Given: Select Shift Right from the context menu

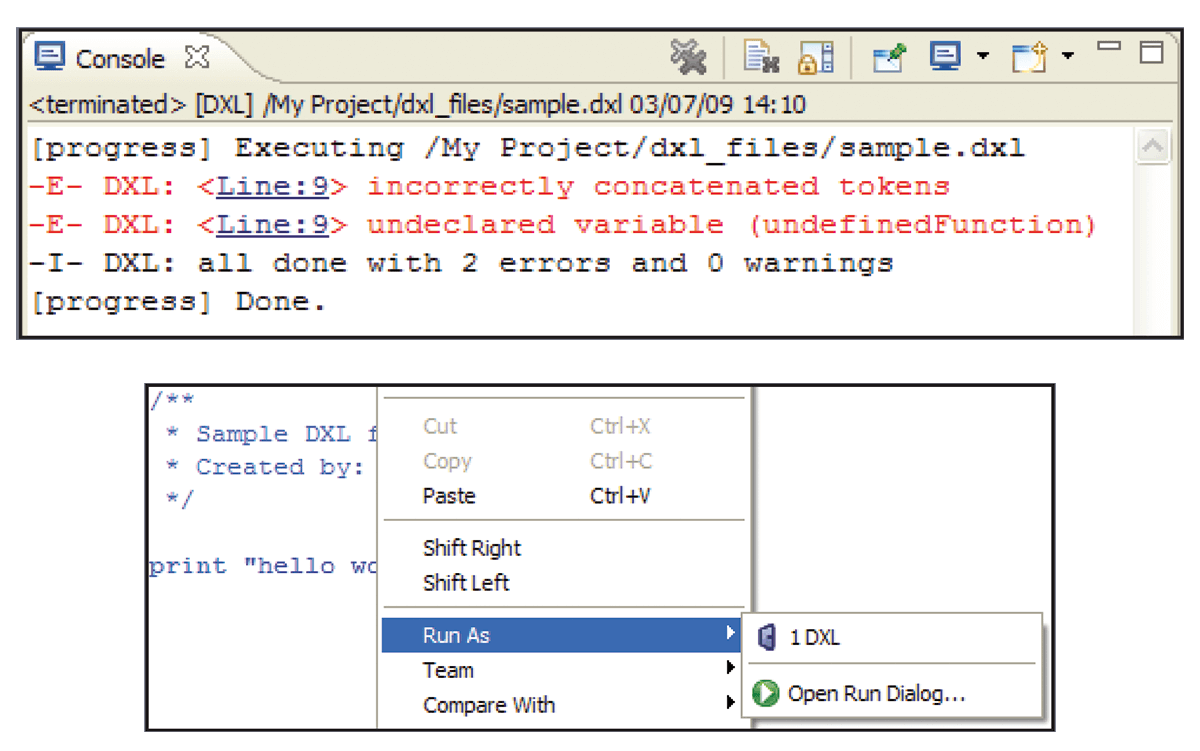Looking at the screenshot, I should point(472,547).
